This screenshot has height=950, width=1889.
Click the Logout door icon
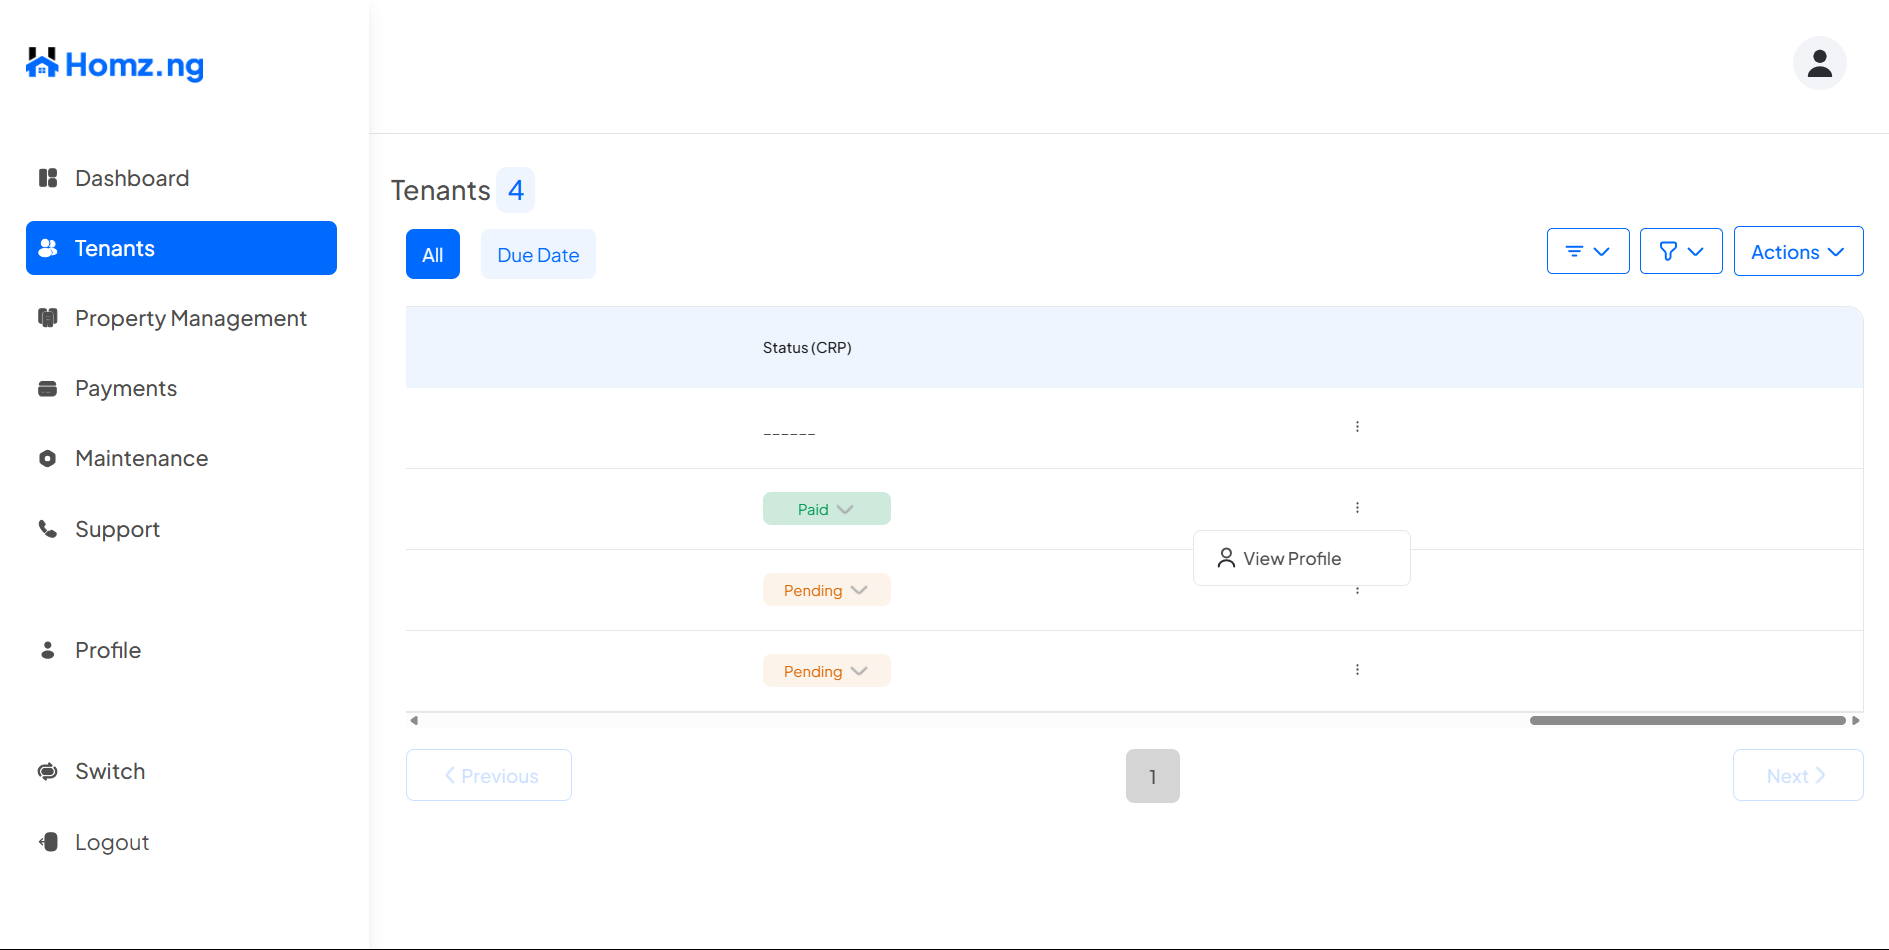(48, 842)
